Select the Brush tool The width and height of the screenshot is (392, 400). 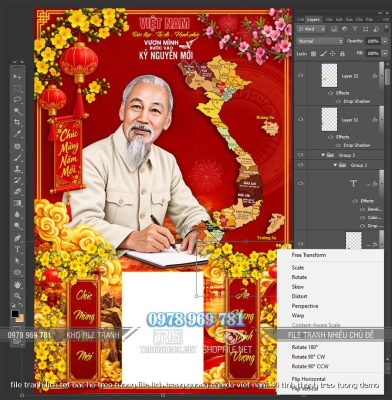pyautogui.click(x=17, y=157)
